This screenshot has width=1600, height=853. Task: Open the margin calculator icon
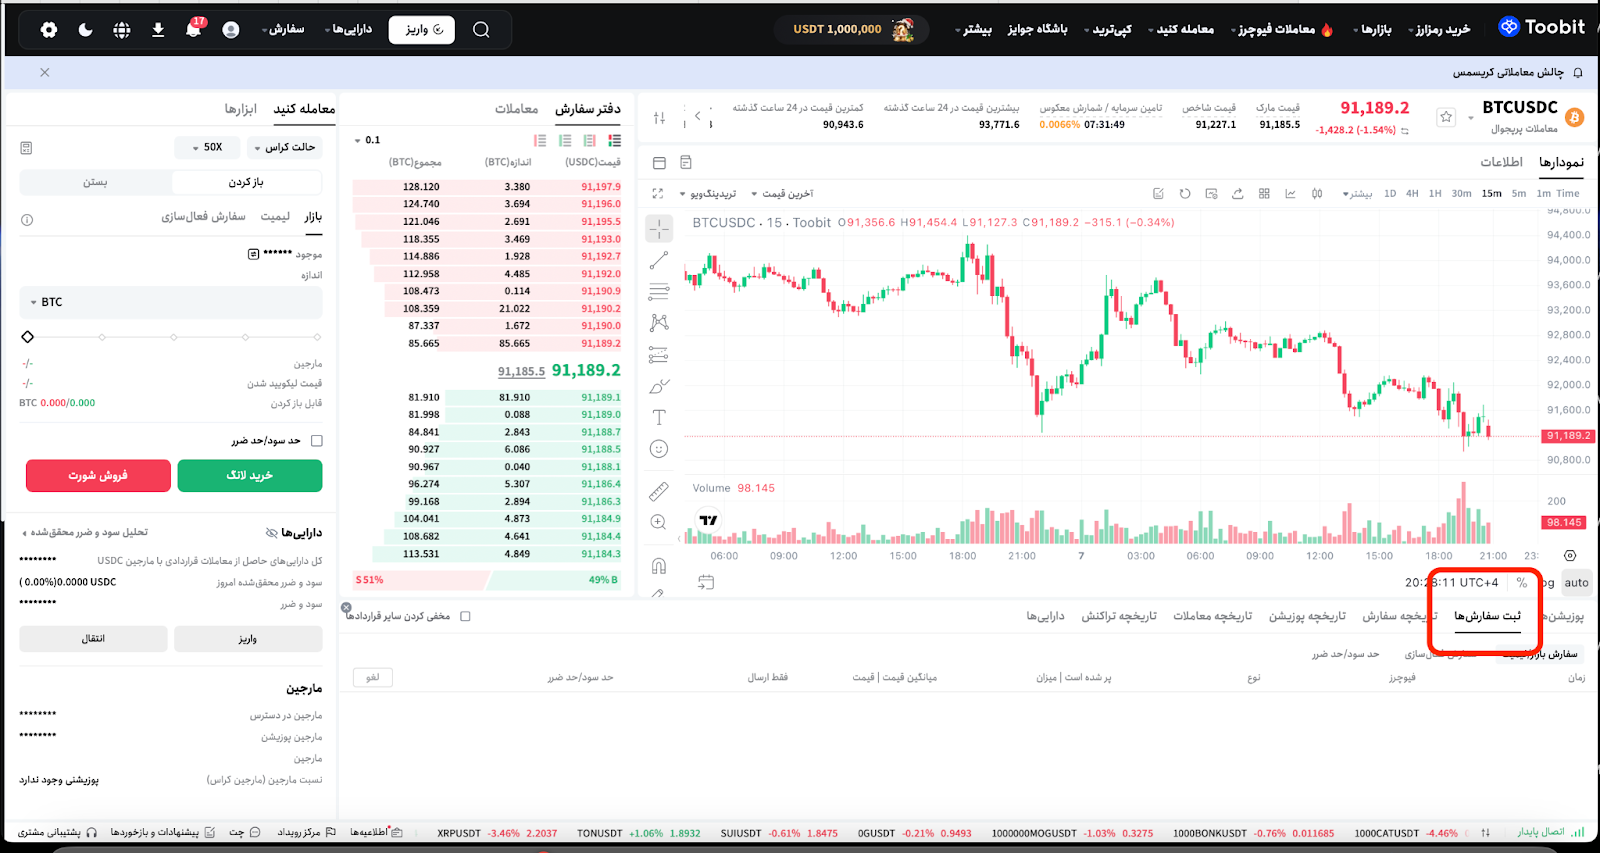[x=26, y=148]
